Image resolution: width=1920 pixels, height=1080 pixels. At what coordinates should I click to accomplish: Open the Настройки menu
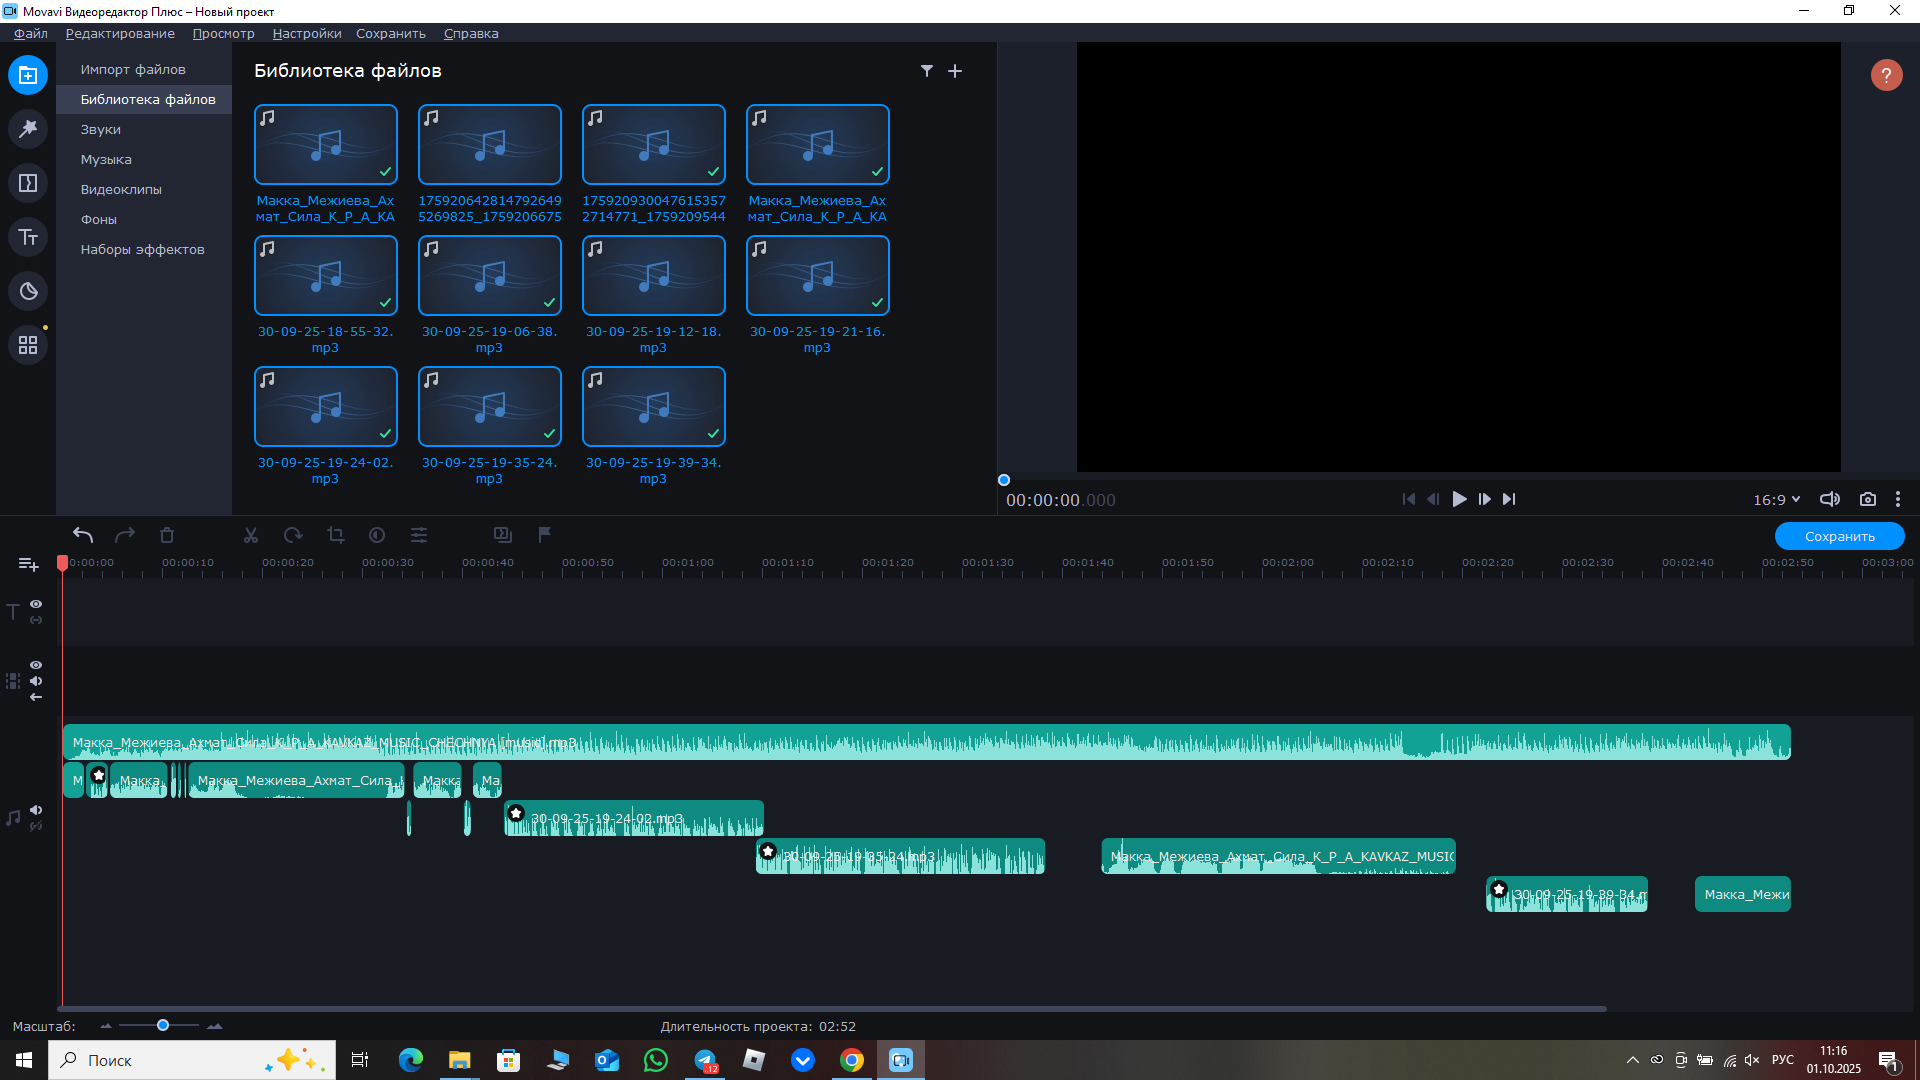tap(306, 33)
